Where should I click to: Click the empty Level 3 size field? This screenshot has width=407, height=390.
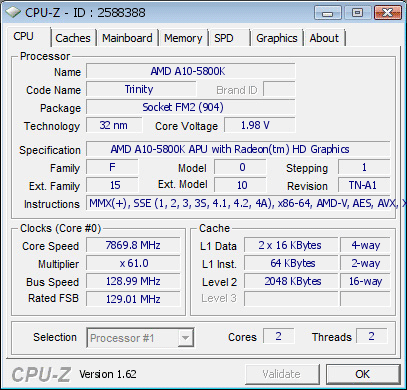pyautogui.click(x=291, y=299)
